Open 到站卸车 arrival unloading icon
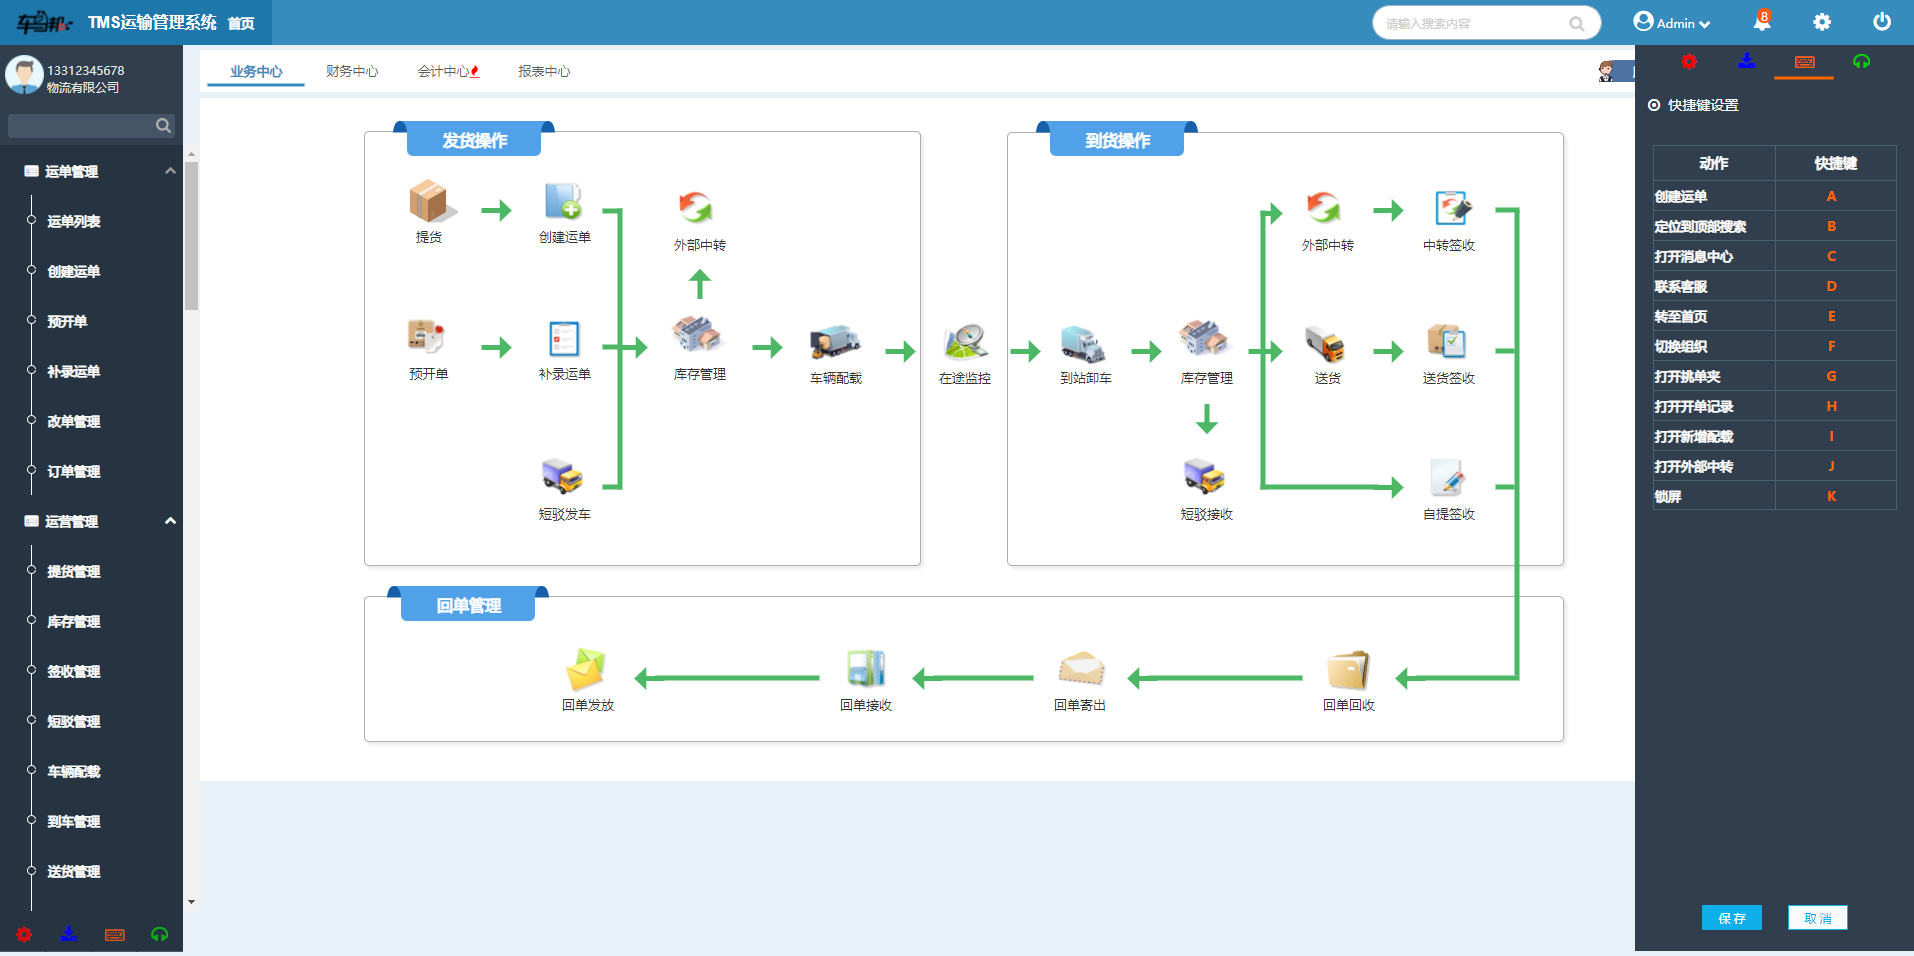Screen dimensions: 1914x956 click(x=1084, y=343)
